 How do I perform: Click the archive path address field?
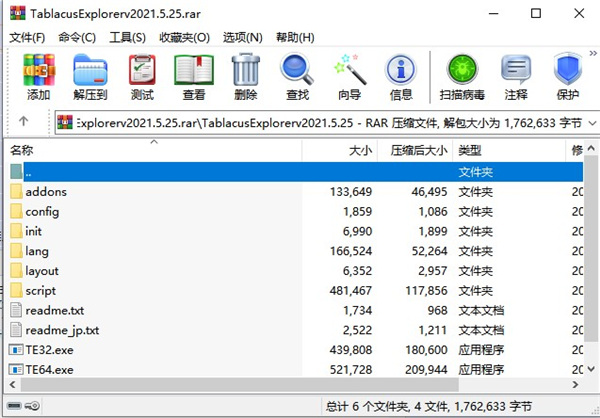tap(327, 123)
